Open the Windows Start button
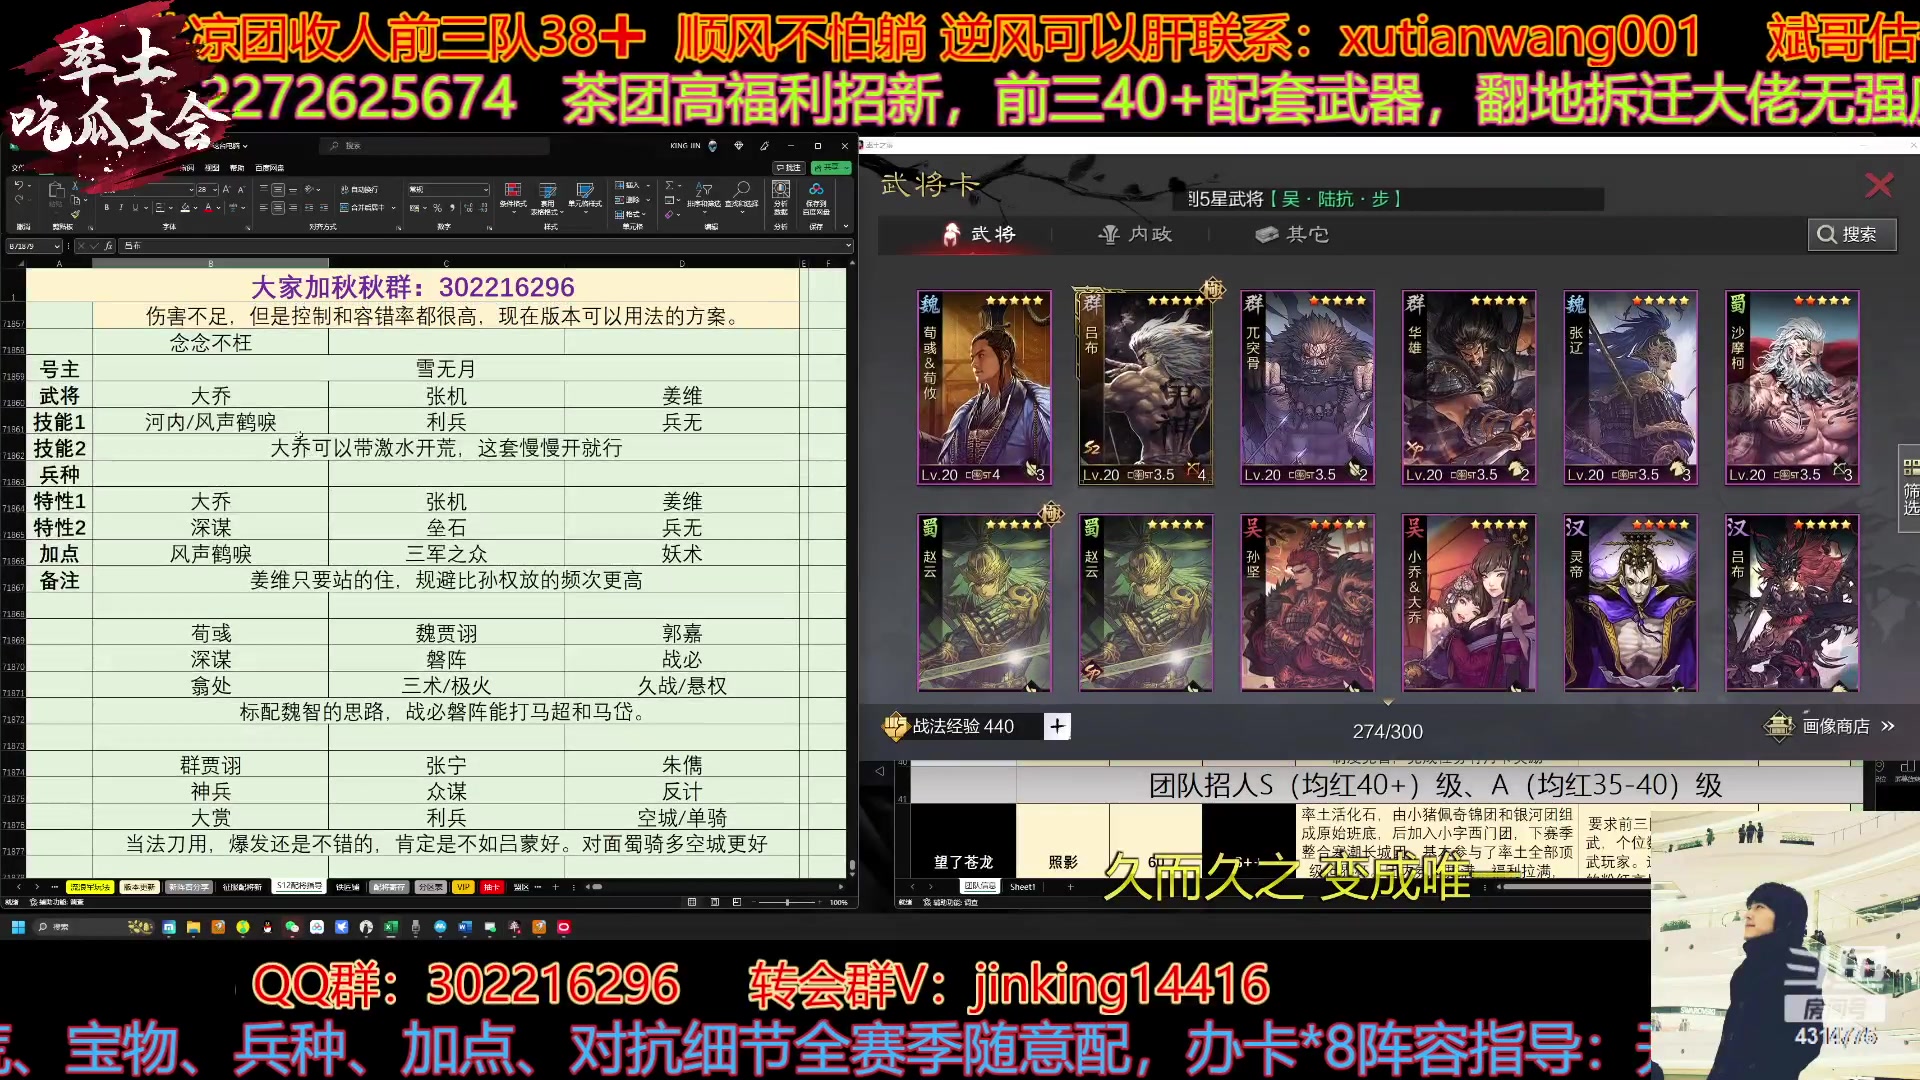 click(x=18, y=927)
